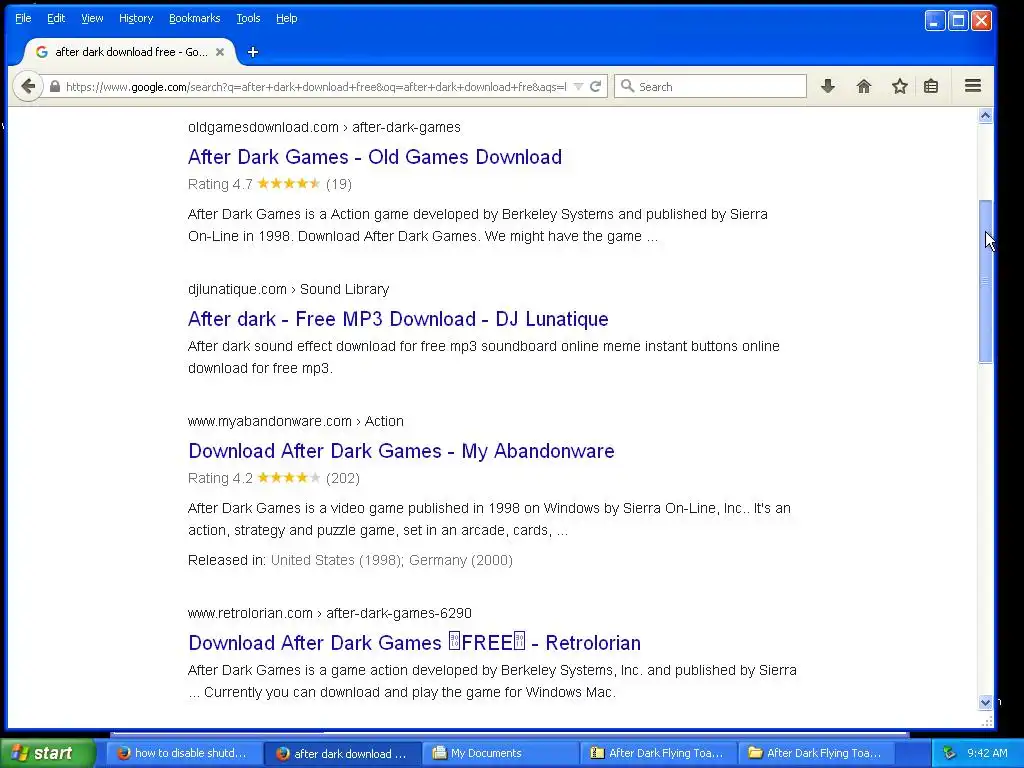Show bookmarks list clipboard icon

(x=931, y=86)
